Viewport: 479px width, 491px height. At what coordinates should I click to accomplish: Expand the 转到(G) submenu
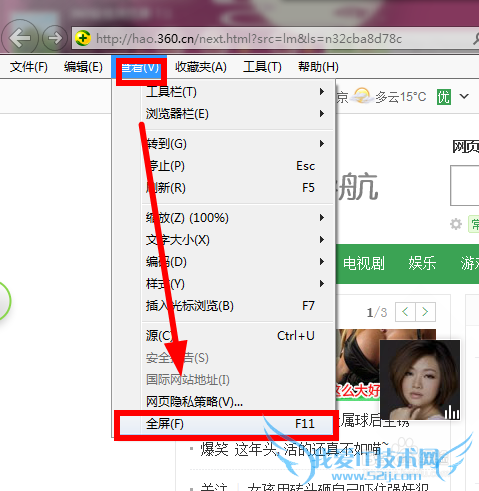click(223, 144)
